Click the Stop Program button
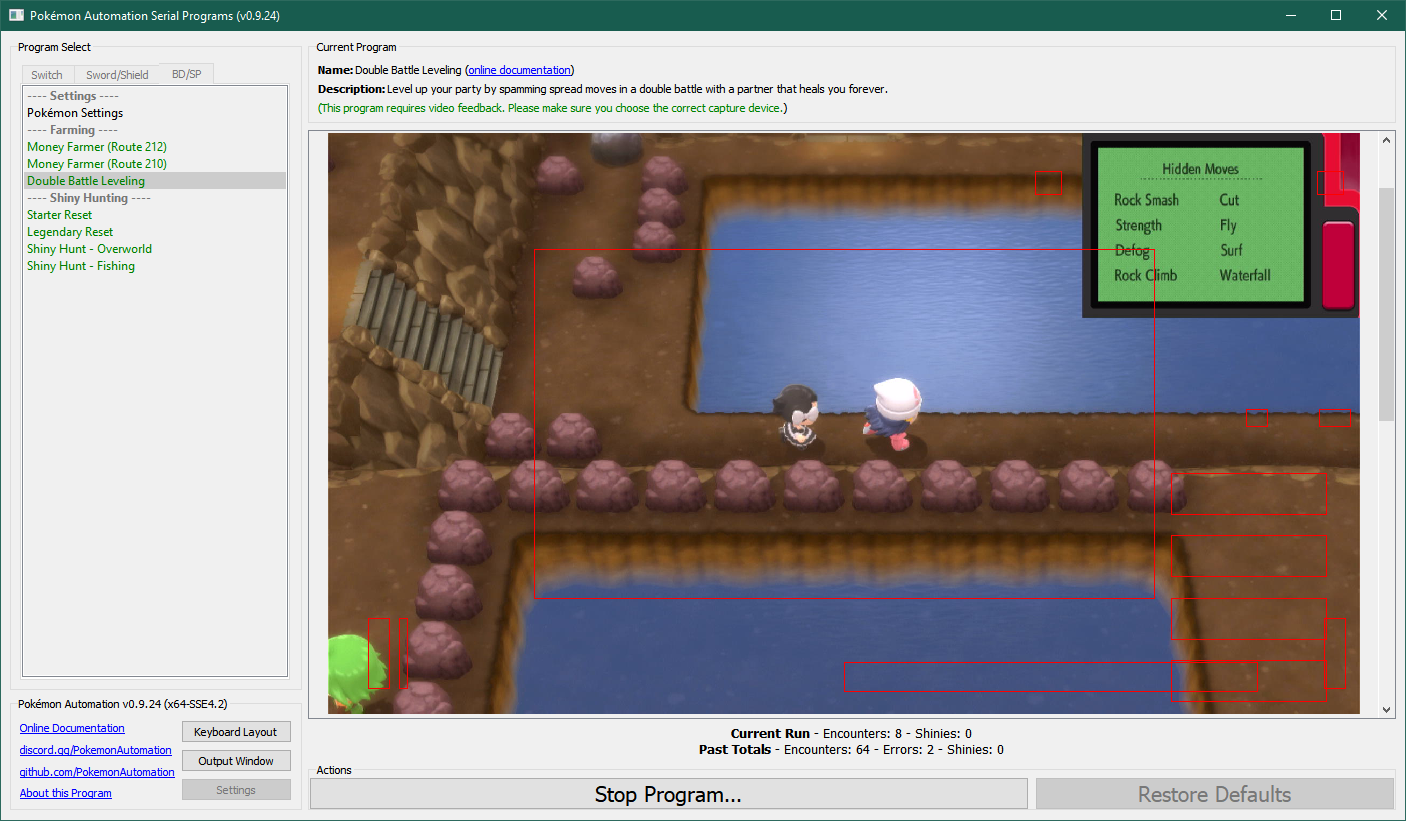 pos(668,794)
